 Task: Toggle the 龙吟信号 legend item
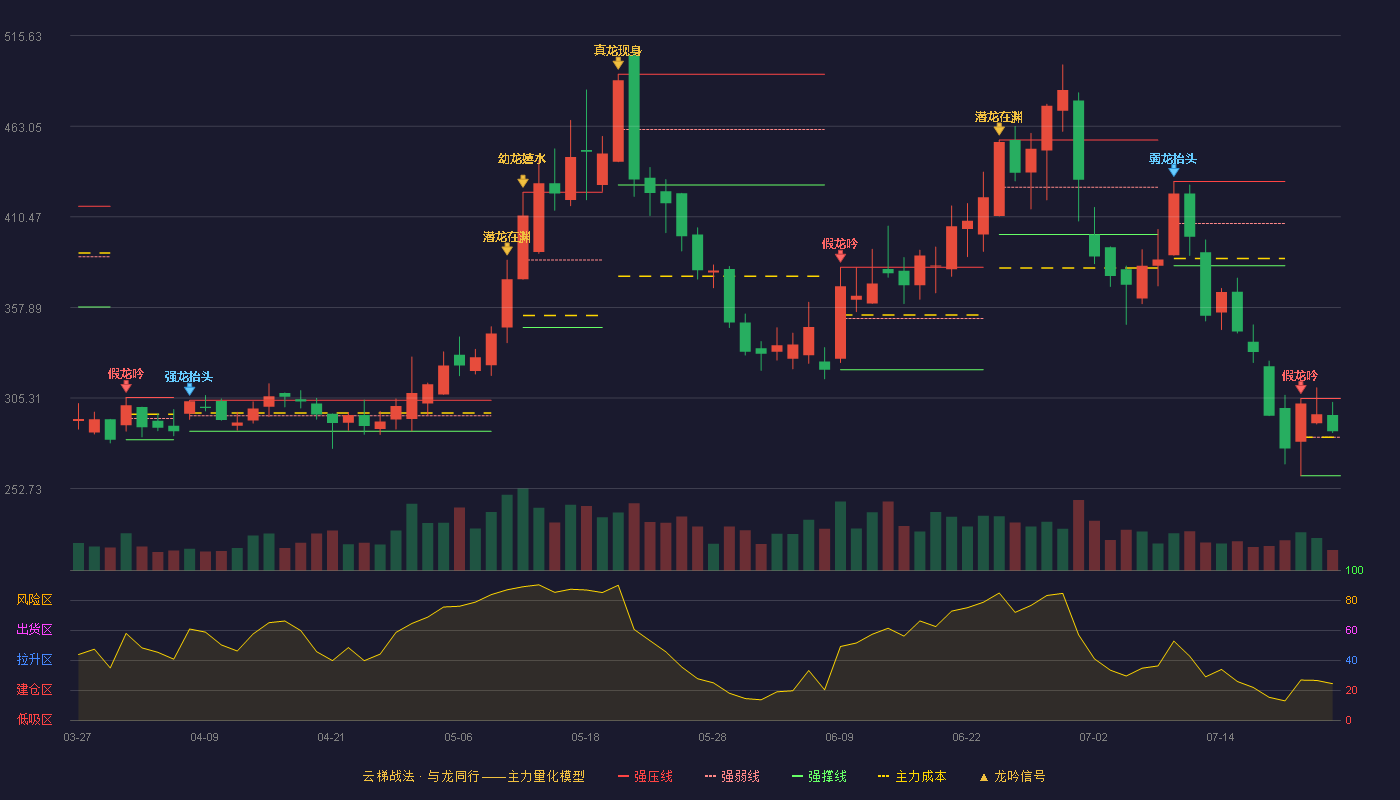1012,776
